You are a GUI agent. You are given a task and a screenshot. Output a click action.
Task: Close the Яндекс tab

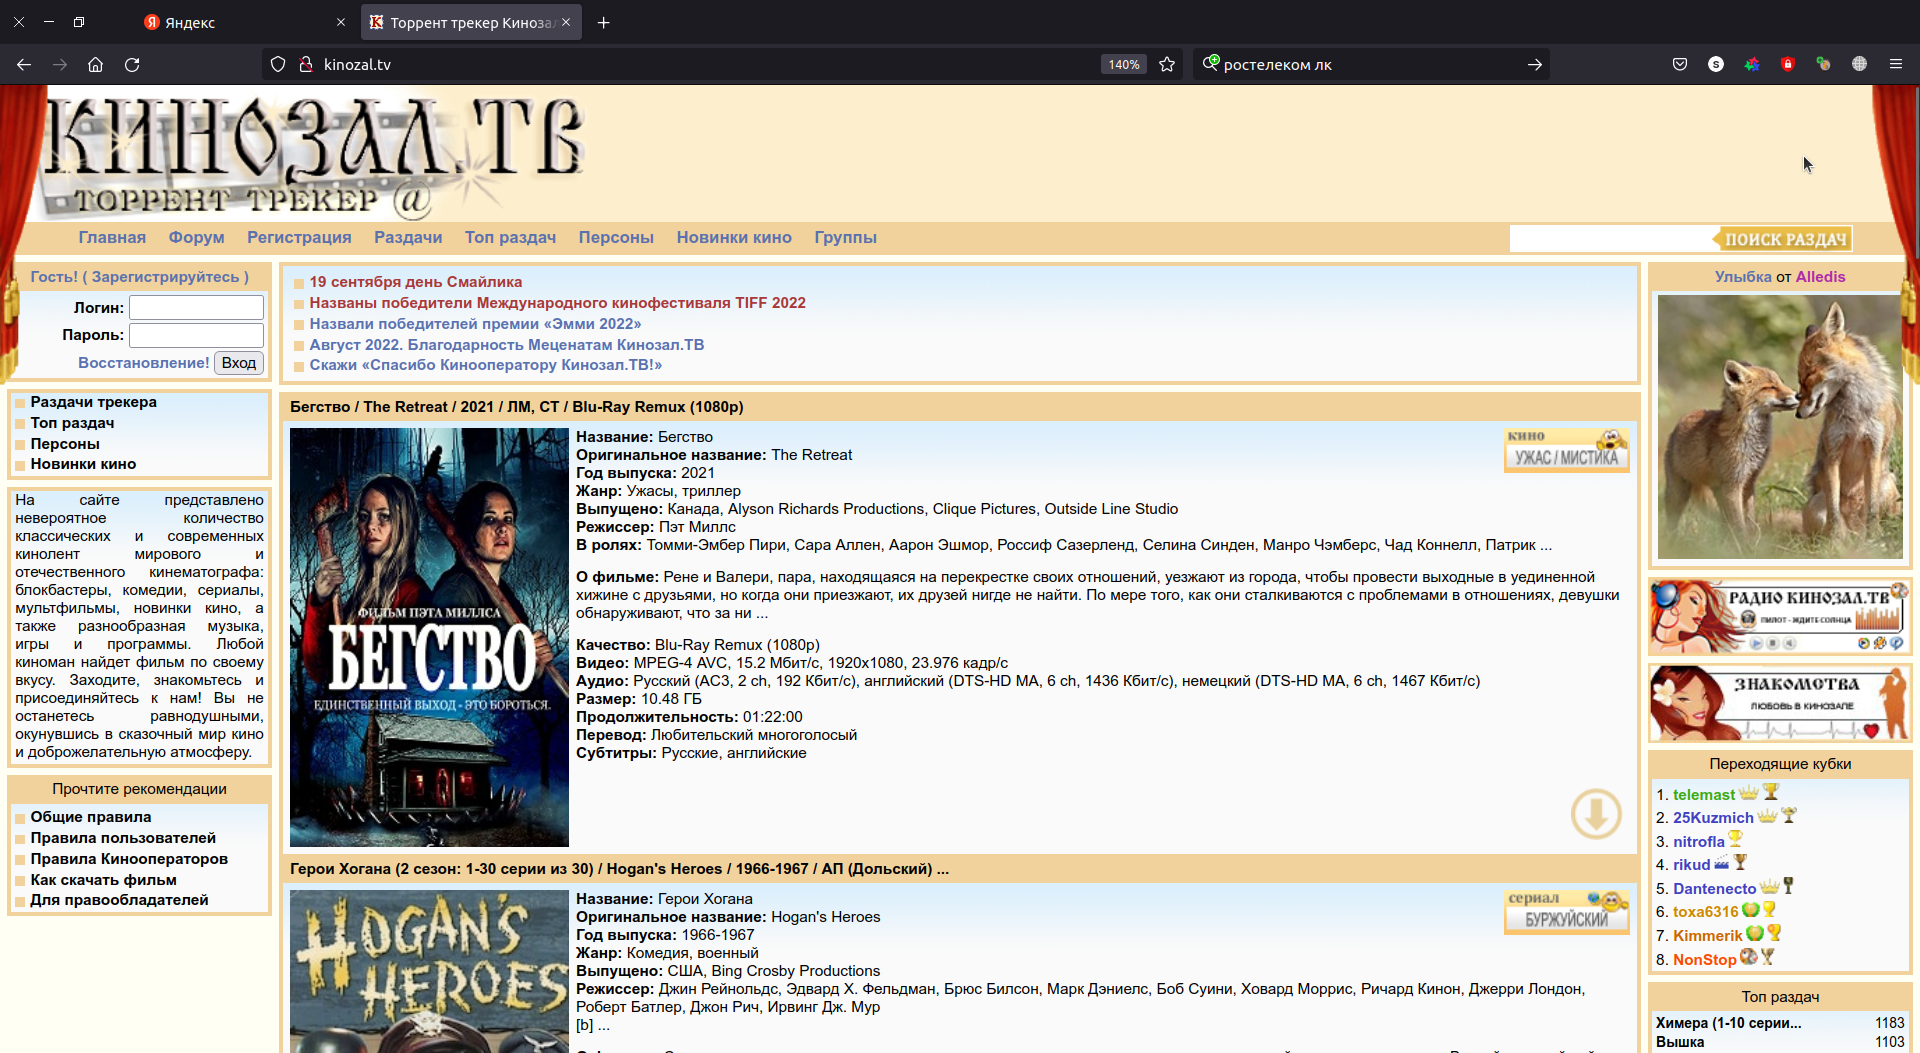pyautogui.click(x=340, y=22)
